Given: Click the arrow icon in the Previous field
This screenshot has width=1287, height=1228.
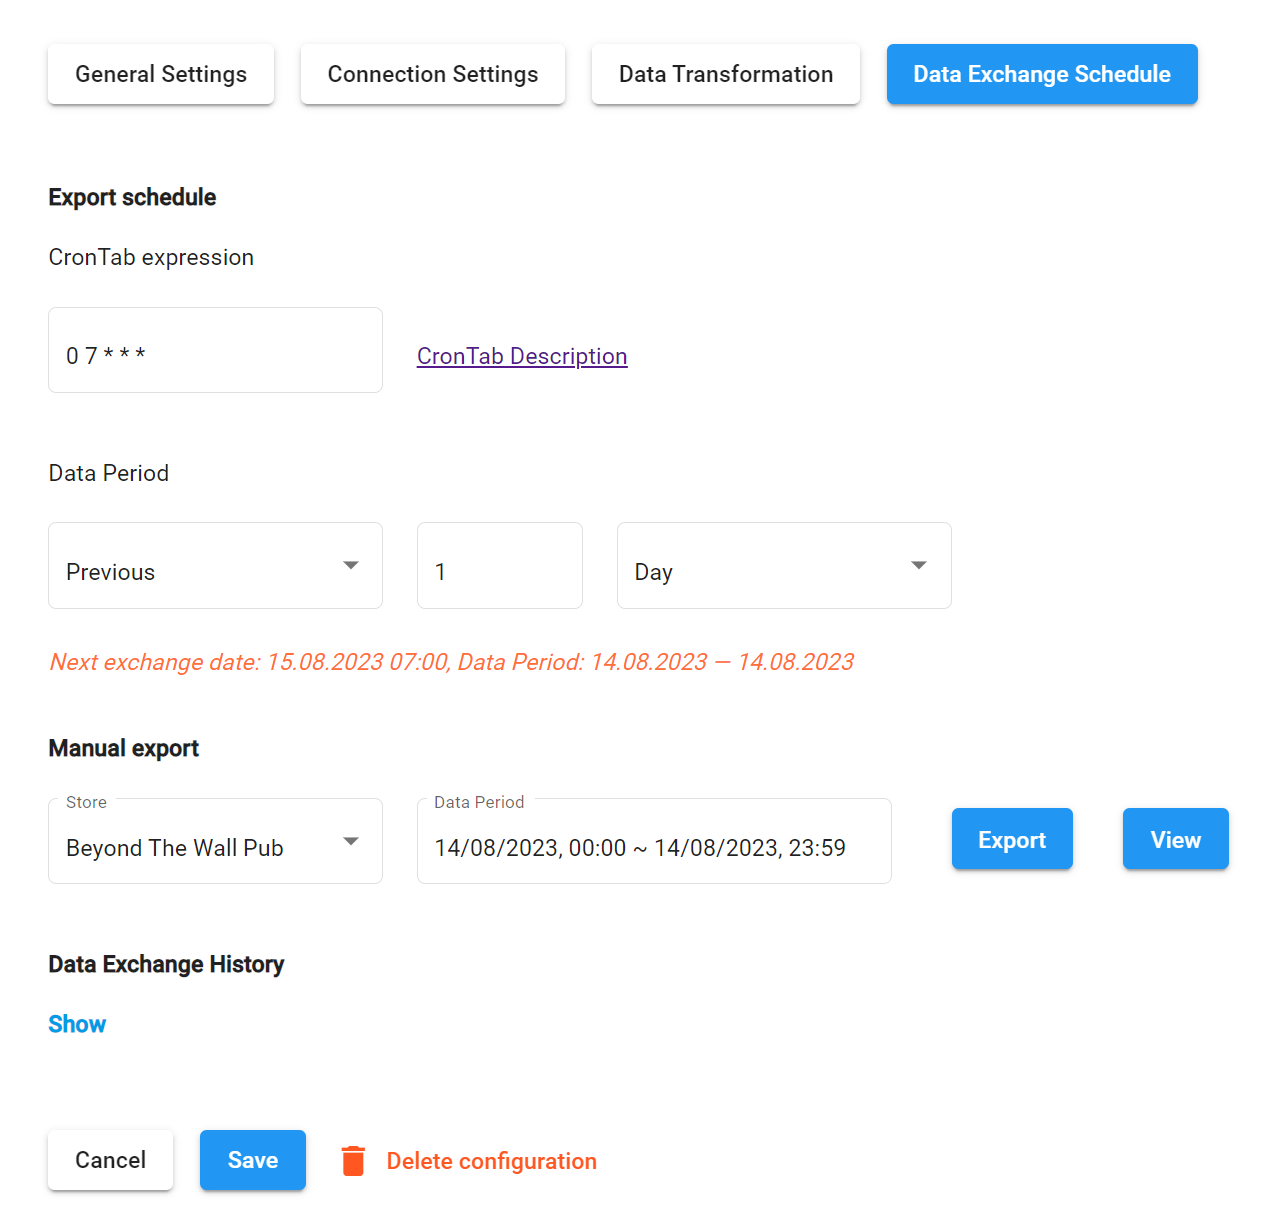Looking at the screenshot, I should [x=351, y=566].
